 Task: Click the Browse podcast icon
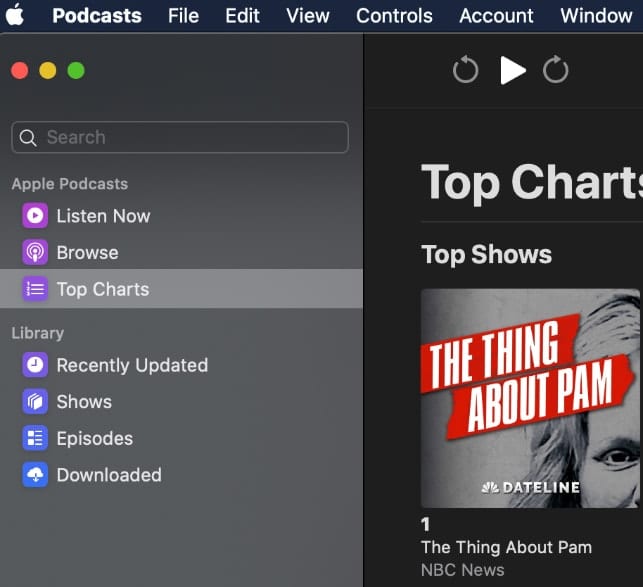click(x=35, y=253)
